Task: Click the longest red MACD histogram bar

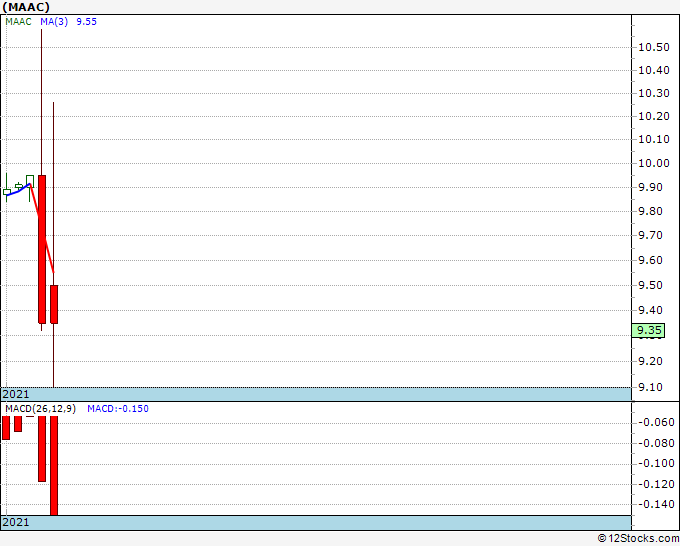Action: (54, 465)
